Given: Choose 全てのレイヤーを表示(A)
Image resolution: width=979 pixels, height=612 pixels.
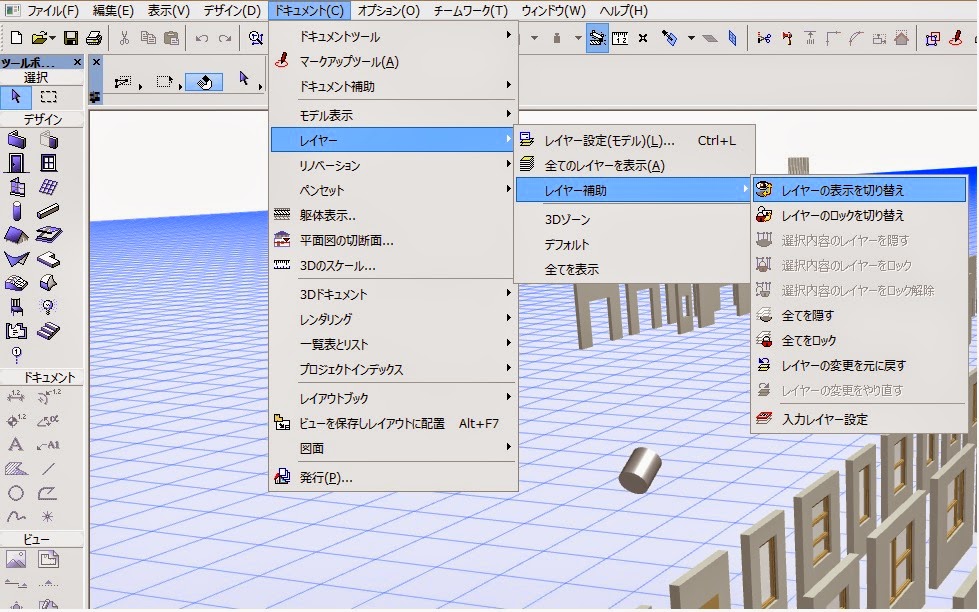Looking at the screenshot, I should click(634, 165).
